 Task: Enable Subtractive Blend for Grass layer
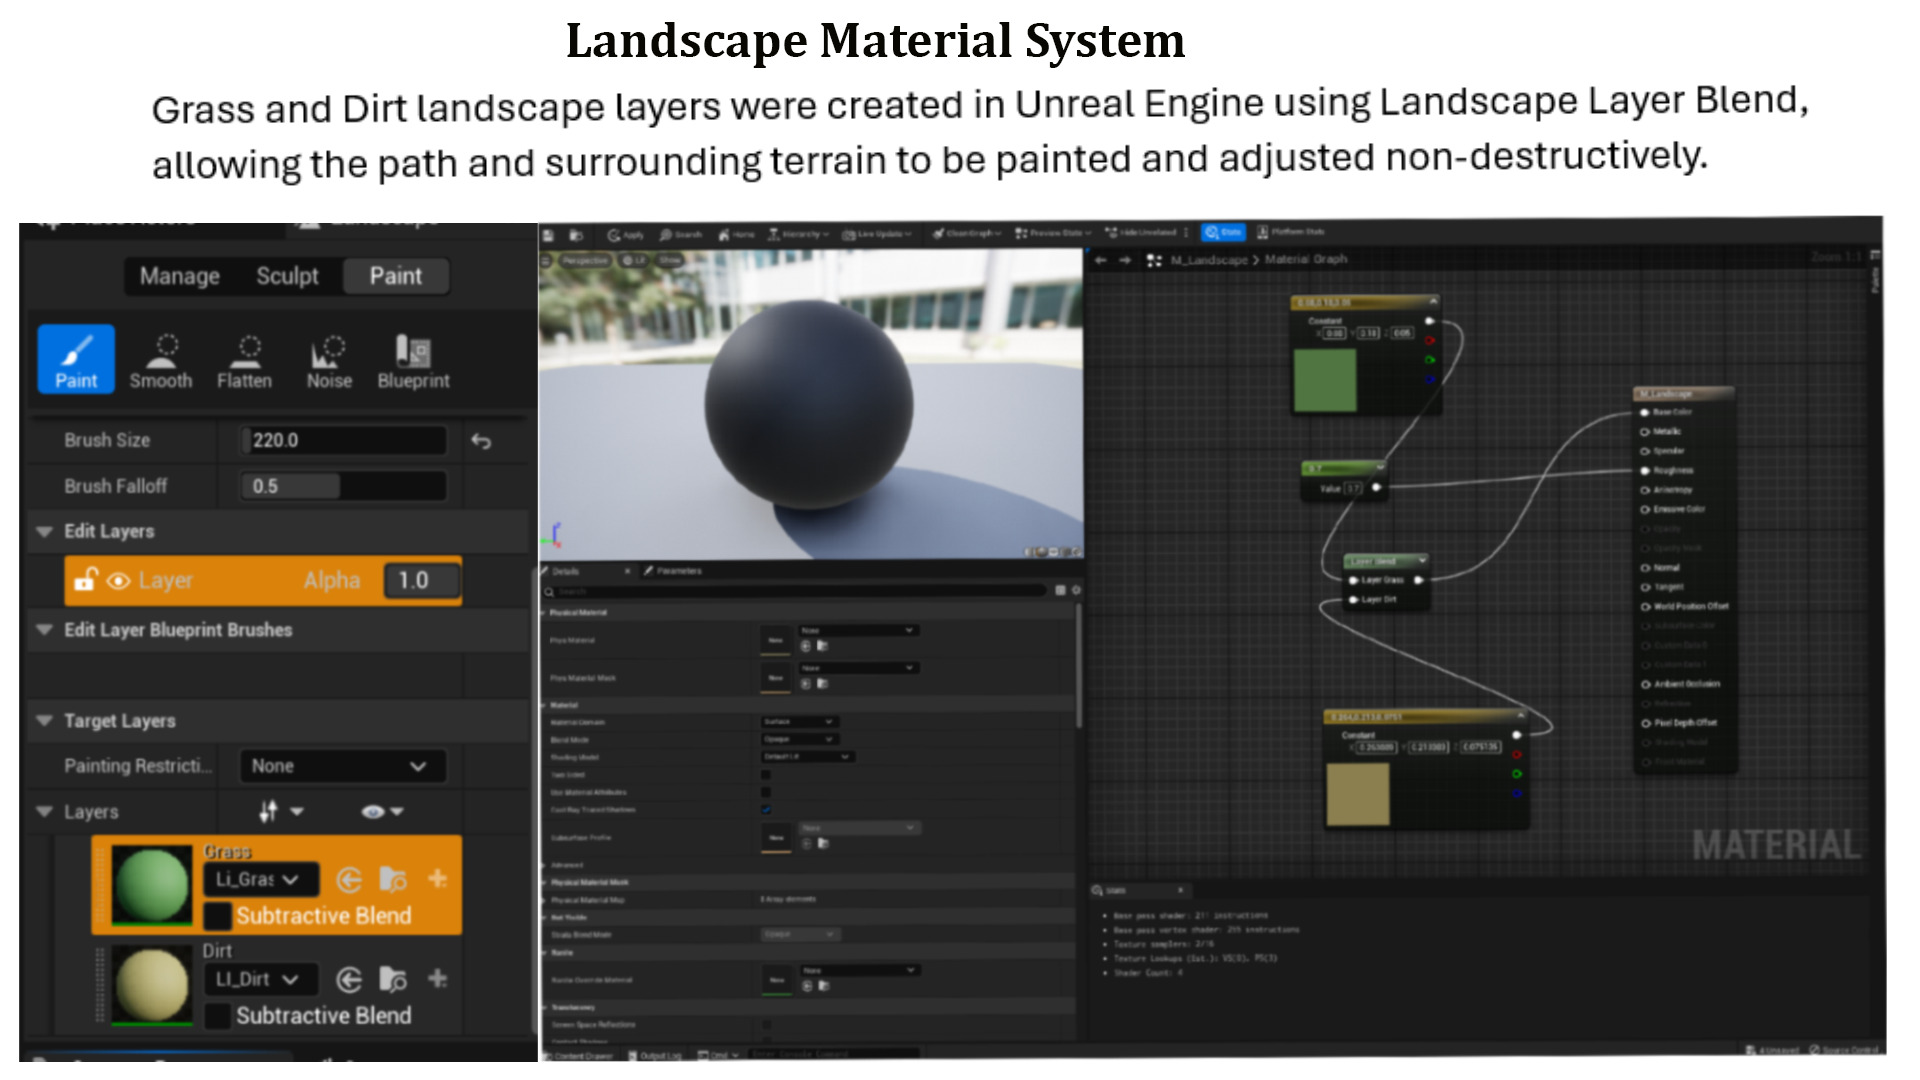(x=217, y=916)
